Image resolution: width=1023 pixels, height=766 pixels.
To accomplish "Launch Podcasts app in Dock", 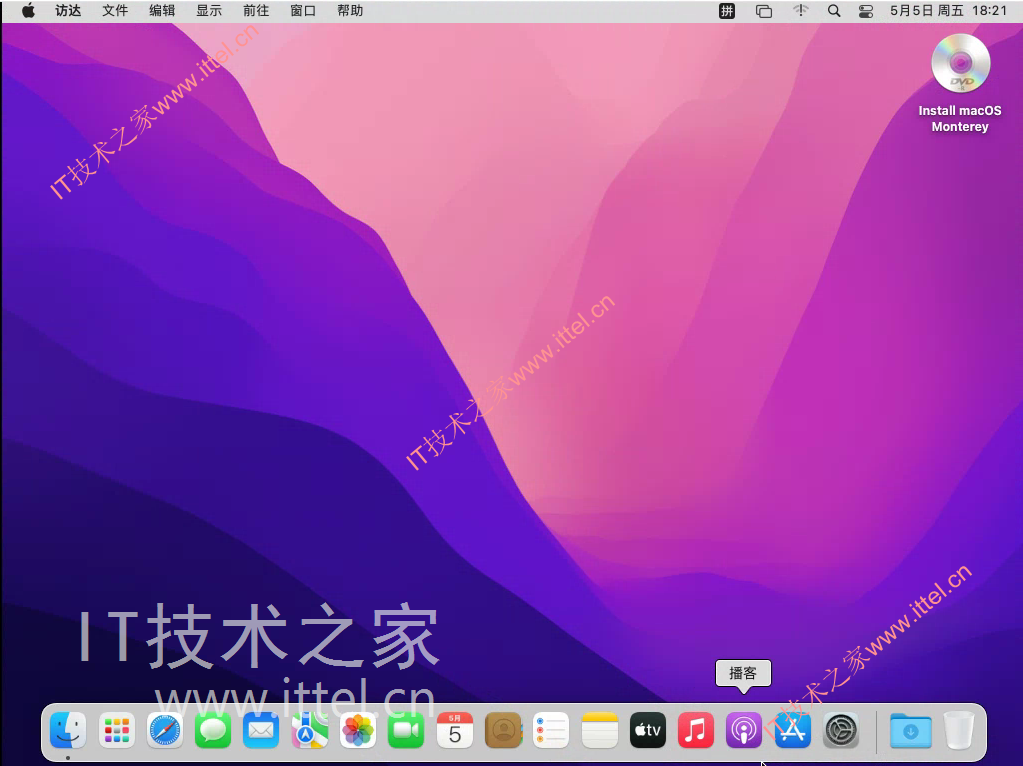I will pos(744,730).
